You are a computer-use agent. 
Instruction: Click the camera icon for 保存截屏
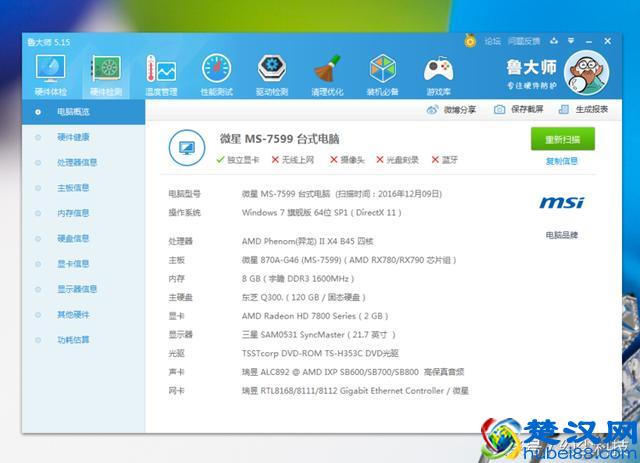499,109
